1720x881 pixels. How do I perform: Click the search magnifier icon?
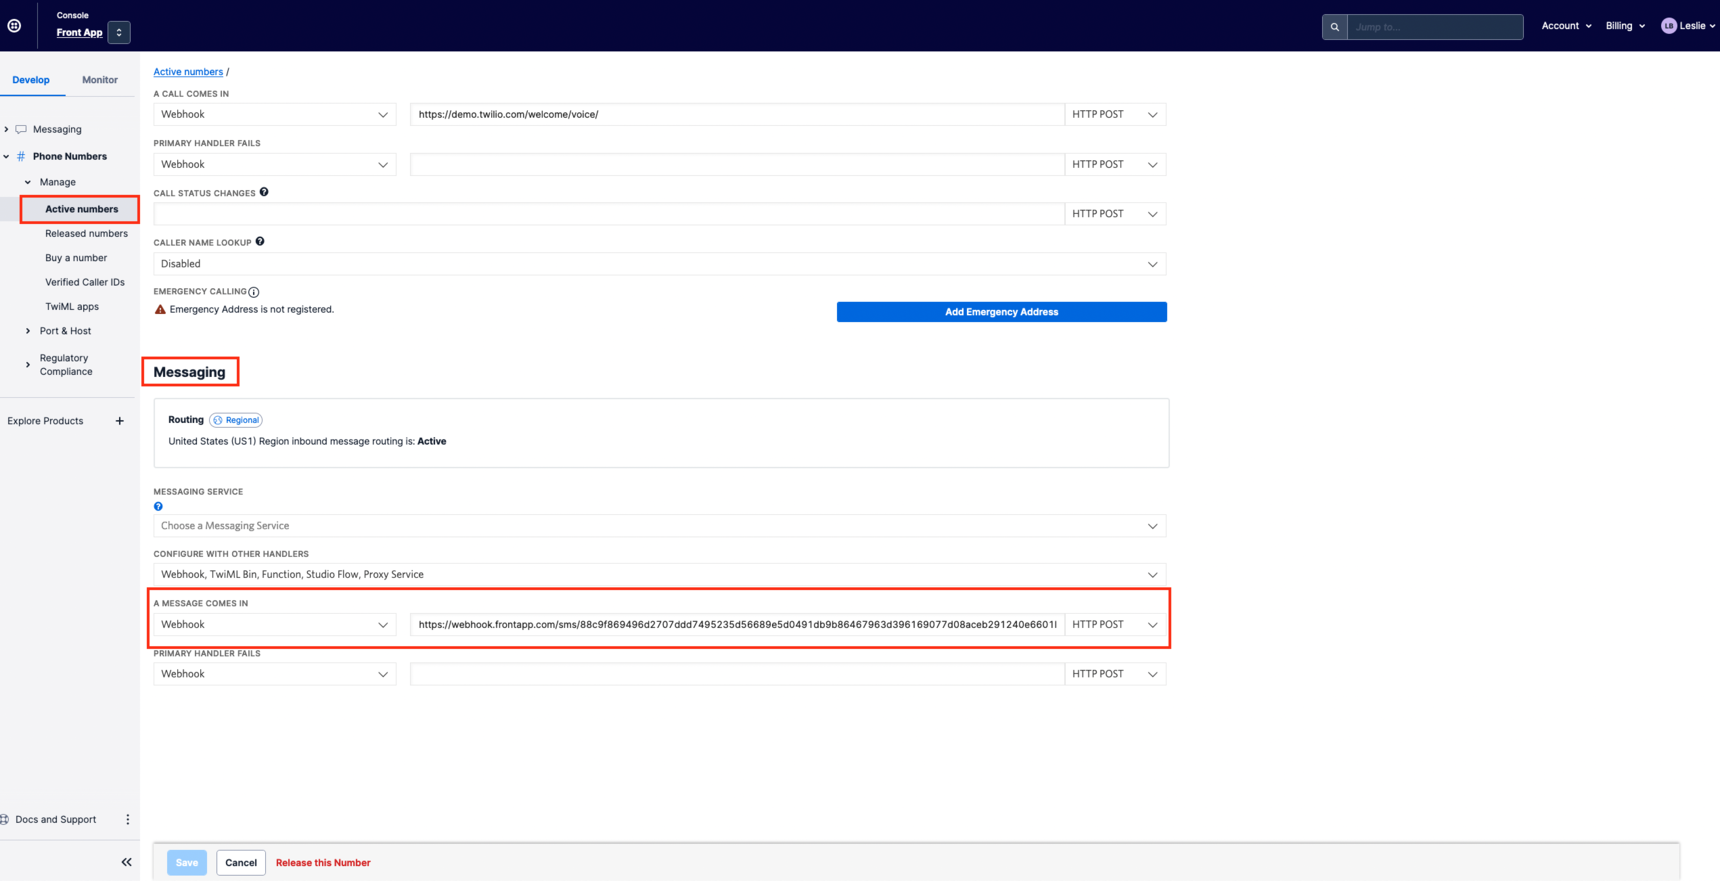[1334, 27]
